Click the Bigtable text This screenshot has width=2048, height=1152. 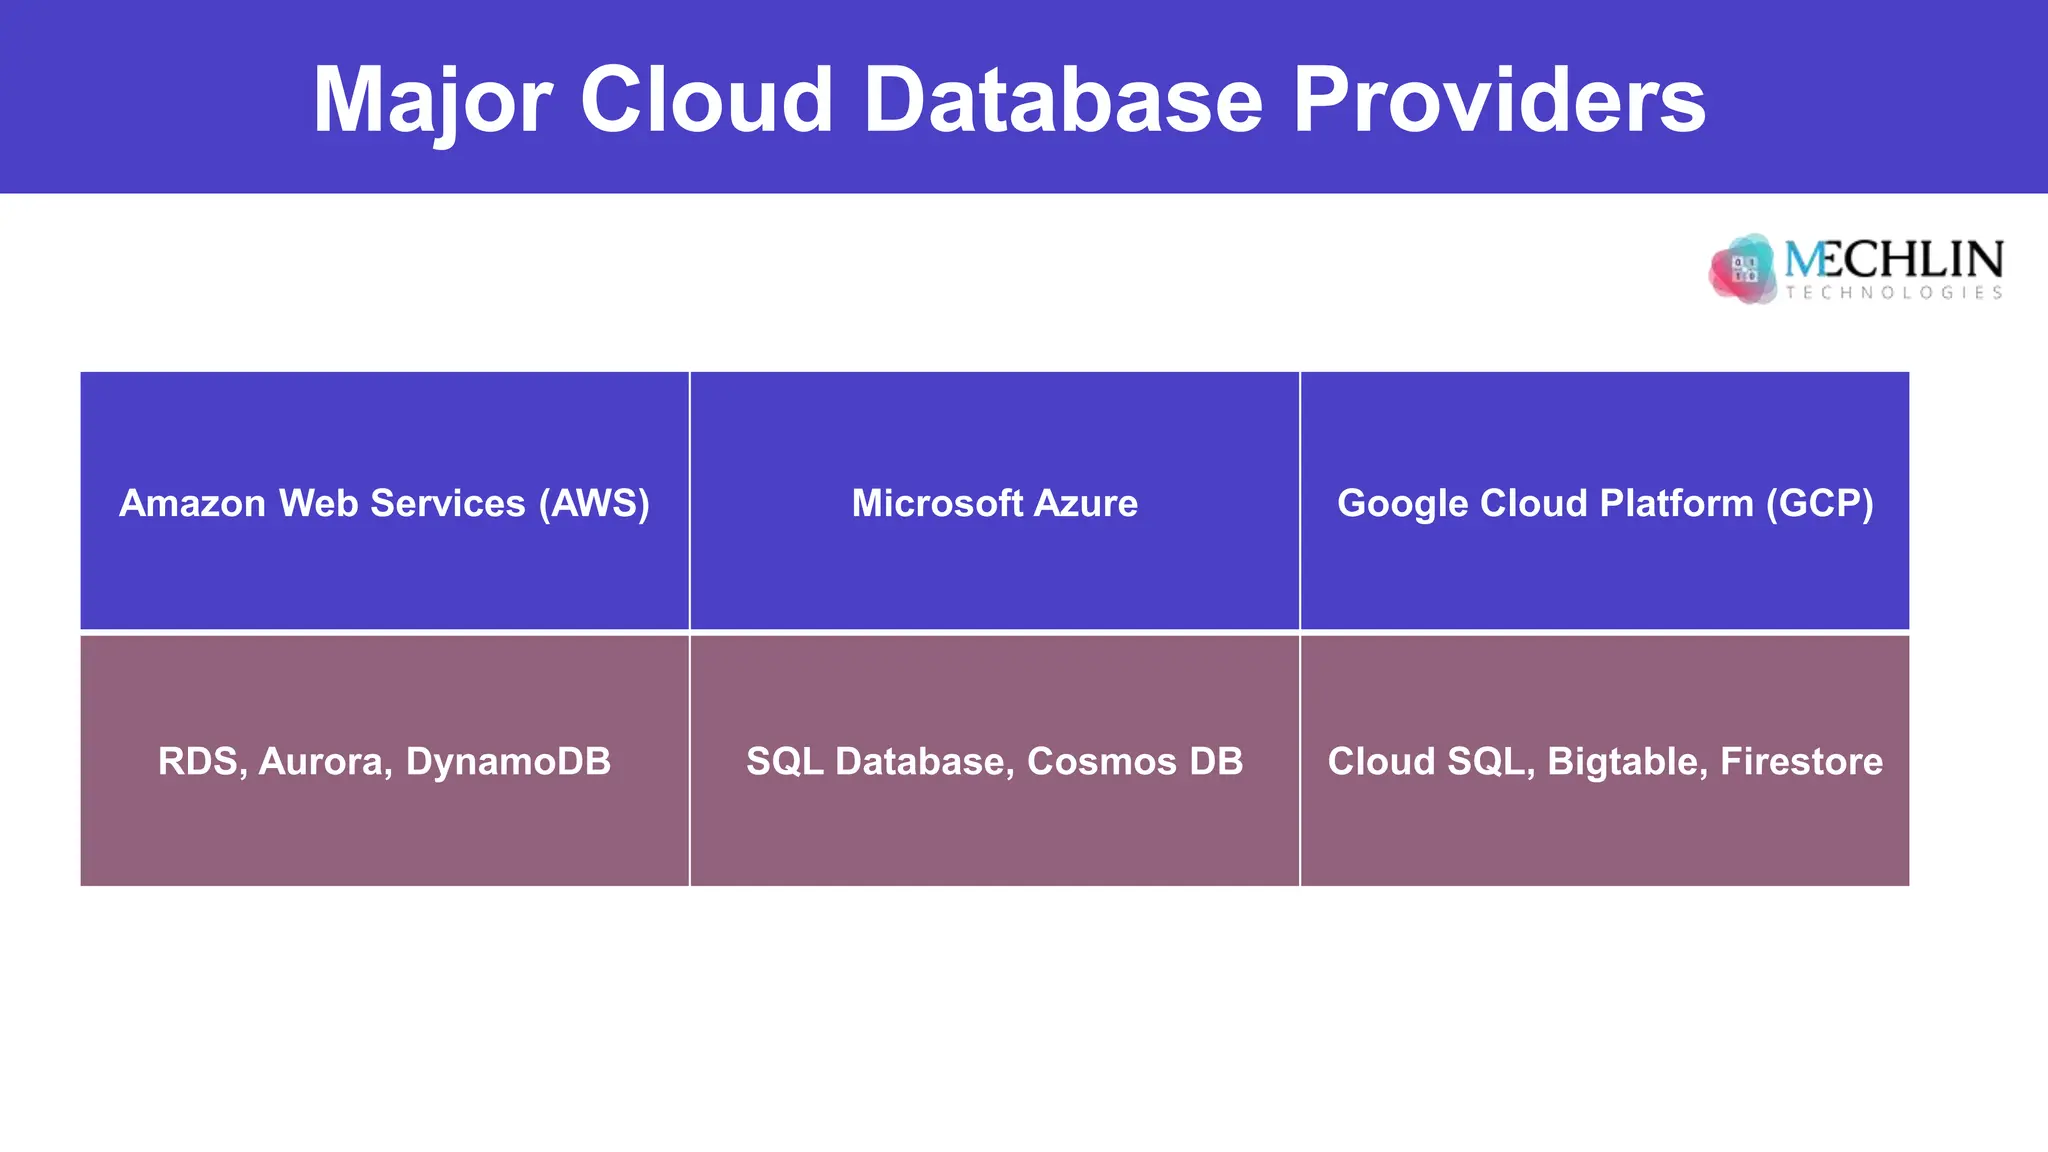tap(1627, 763)
